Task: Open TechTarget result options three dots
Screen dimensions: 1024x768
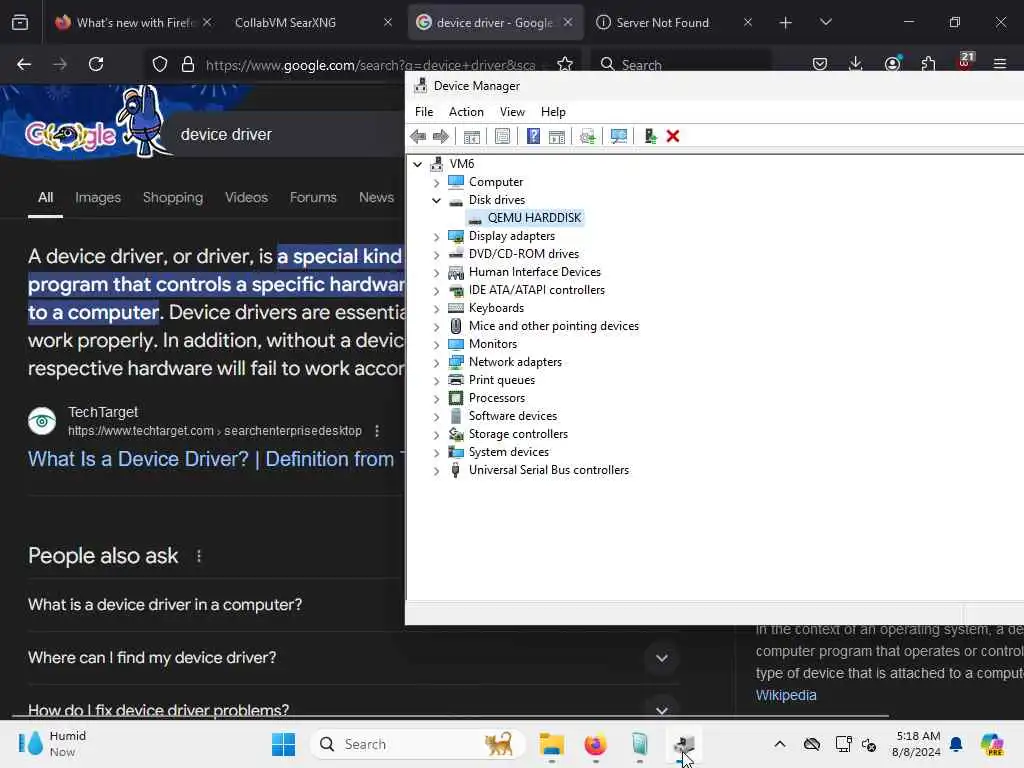Action: [377, 431]
